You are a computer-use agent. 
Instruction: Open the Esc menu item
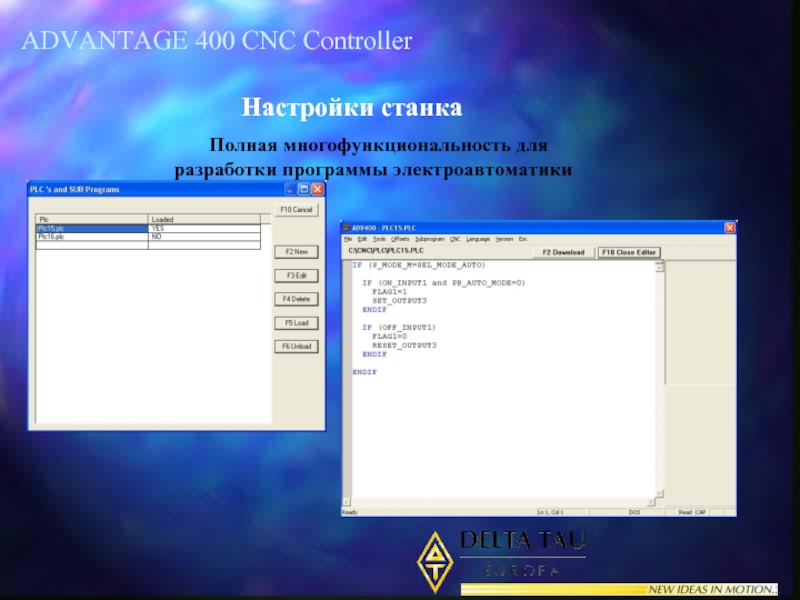click(523, 239)
